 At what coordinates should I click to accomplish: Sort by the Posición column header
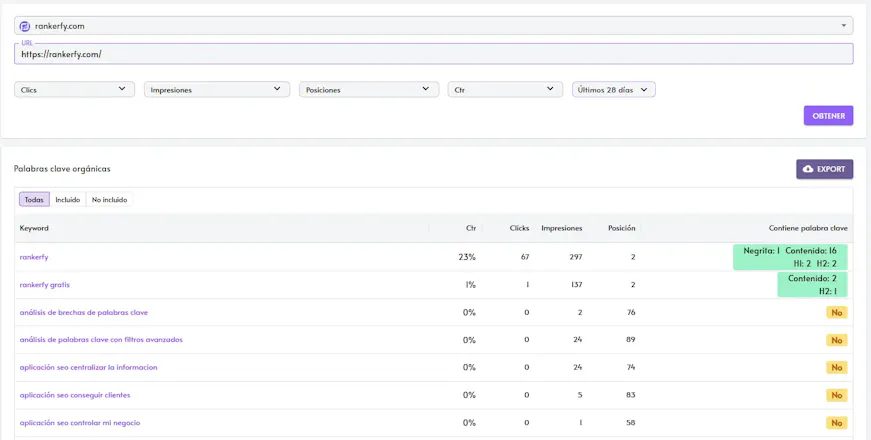click(622, 228)
